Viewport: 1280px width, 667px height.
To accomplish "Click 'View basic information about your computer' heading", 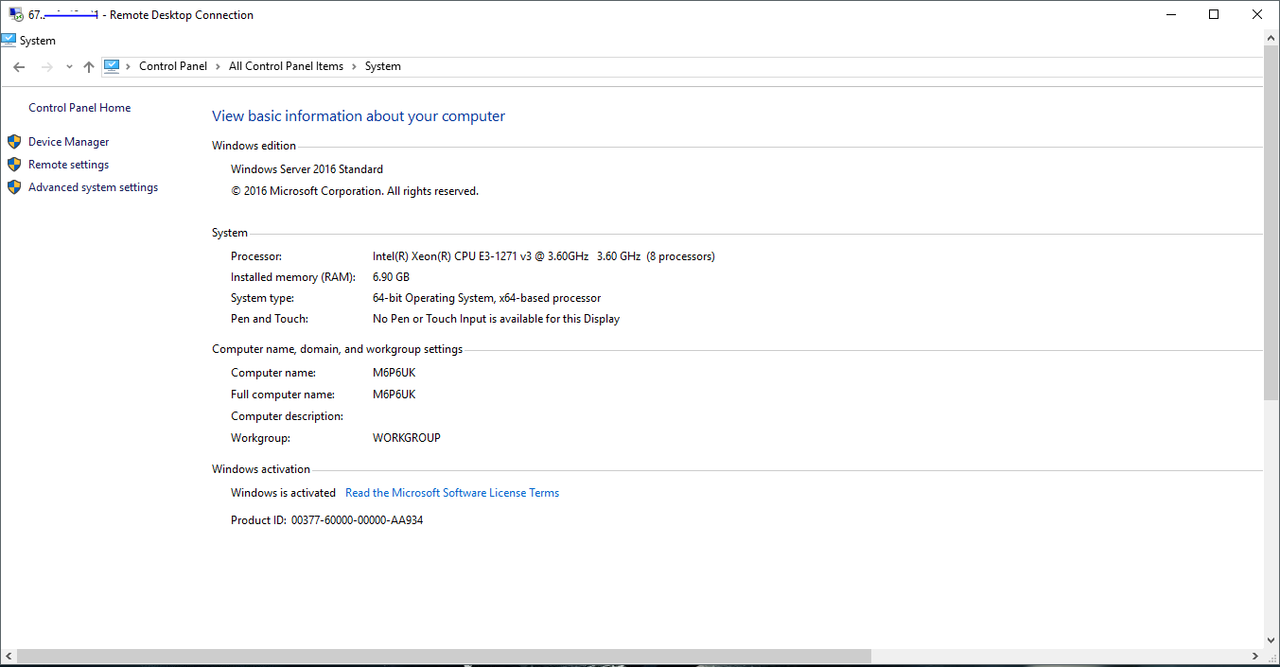I will [x=359, y=117].
